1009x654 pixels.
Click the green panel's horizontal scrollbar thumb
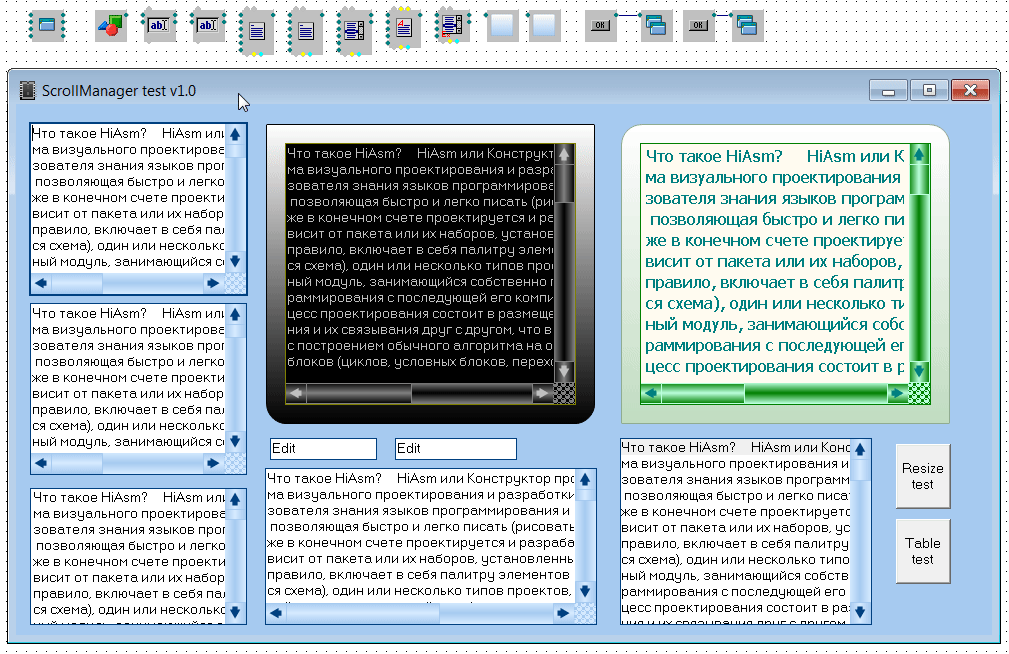click(703, 393)
